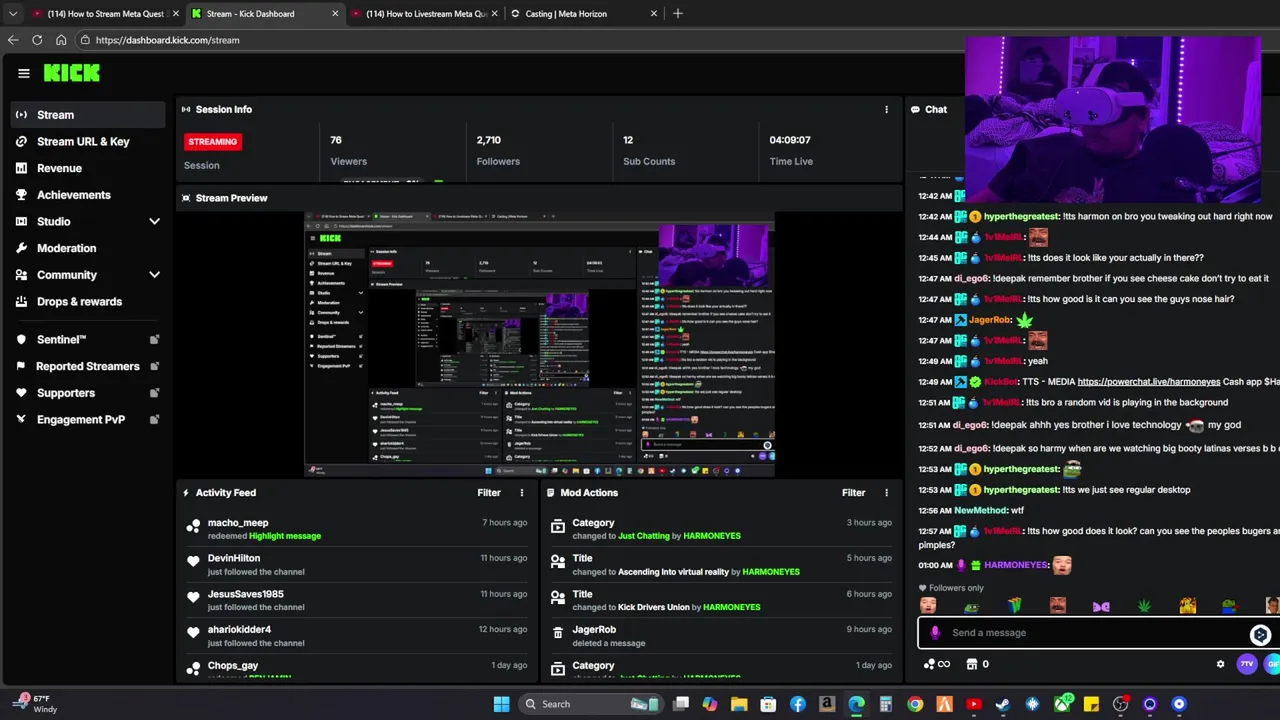Click the Supporters heart icon
Viewport: 1280px width, 720px height.
point(21,393)
